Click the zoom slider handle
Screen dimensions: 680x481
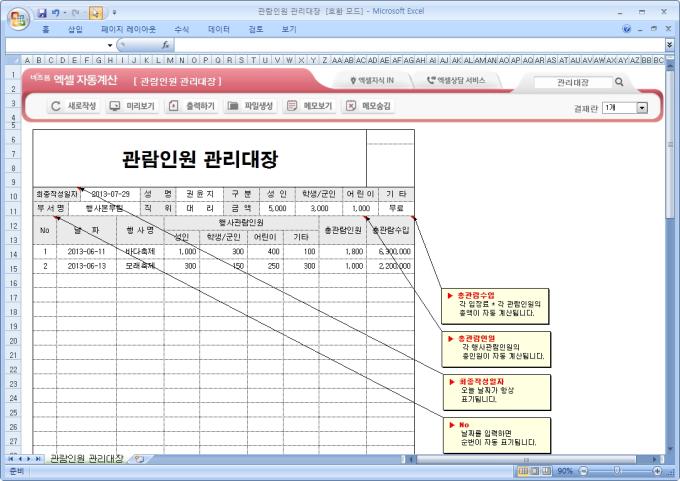tap(617, 471)
